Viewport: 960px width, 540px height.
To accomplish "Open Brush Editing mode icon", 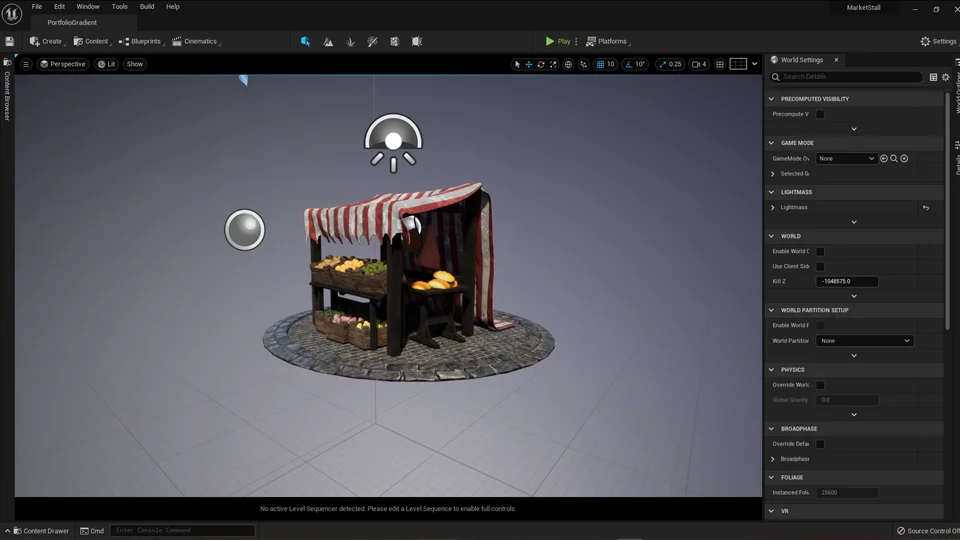I will click(417, 42).
